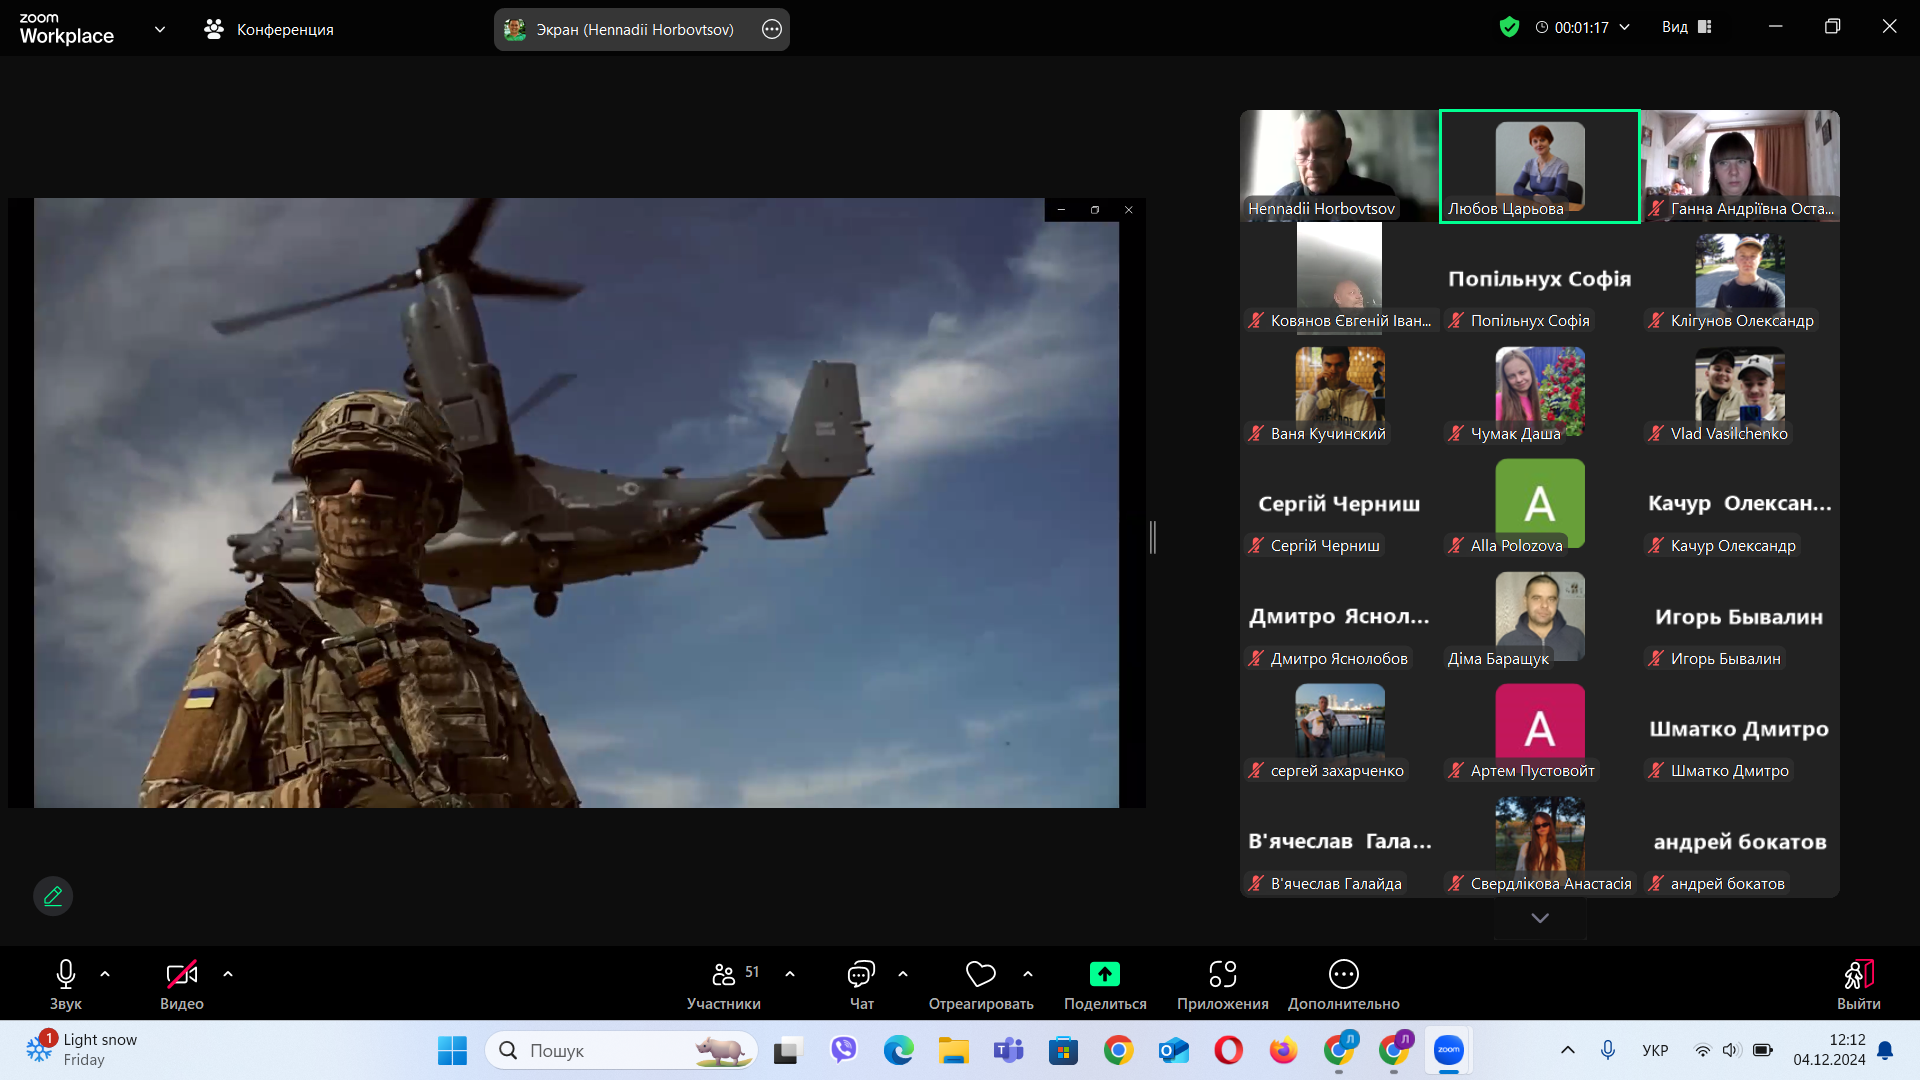Image resolution: width=1920 pixels, height=1080 pixels.
Task: Open the Participants list icon
Action: 724,974
